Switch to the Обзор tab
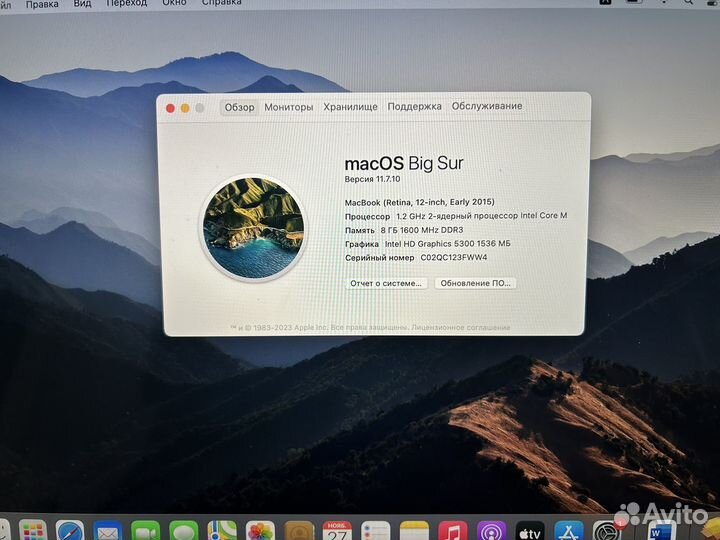This screenshot has width=720, height=540. (239, 107)
